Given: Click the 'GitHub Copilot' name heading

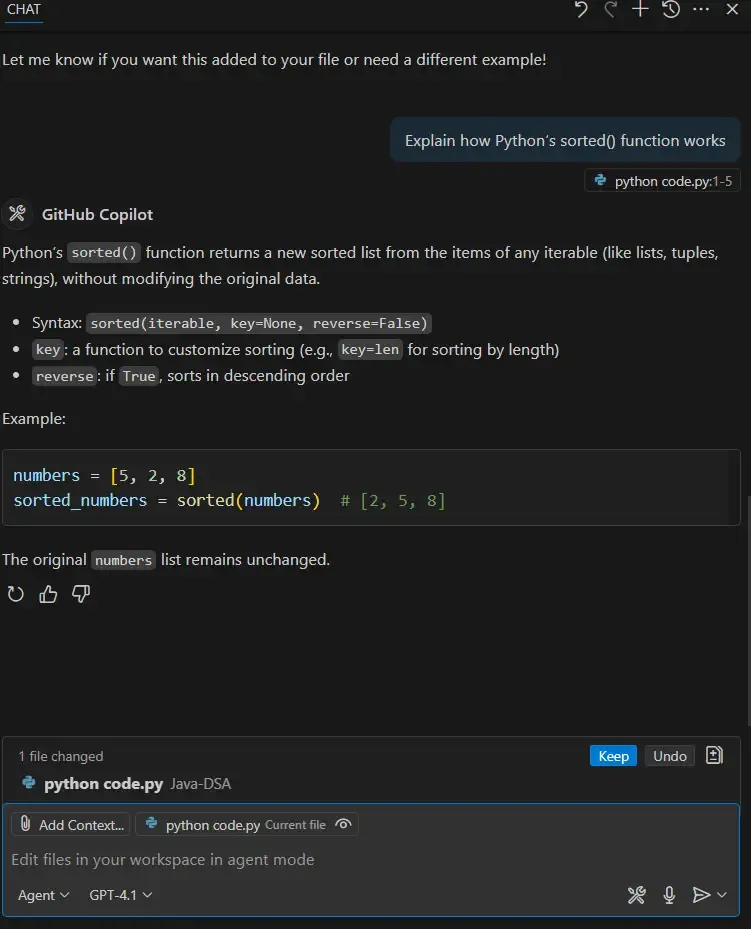Looking at the screenshot, I should [x=97, y=214].
